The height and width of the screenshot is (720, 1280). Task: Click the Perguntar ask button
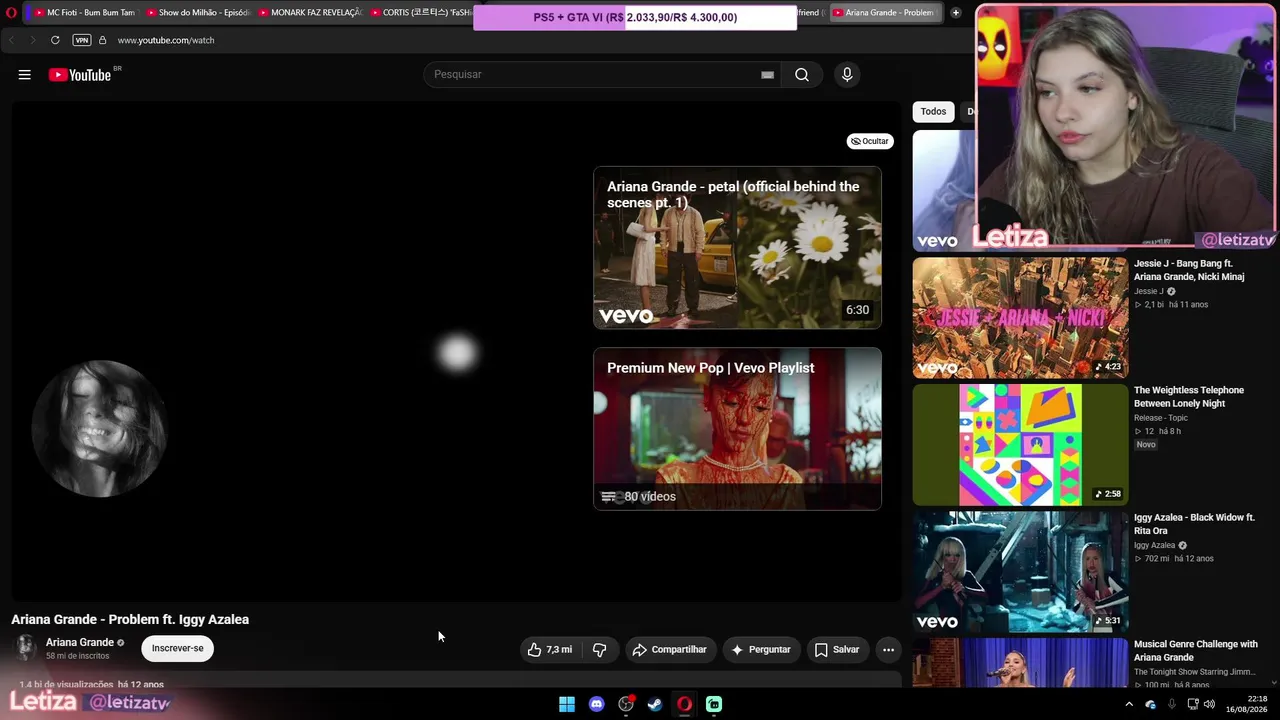point(761,650)
